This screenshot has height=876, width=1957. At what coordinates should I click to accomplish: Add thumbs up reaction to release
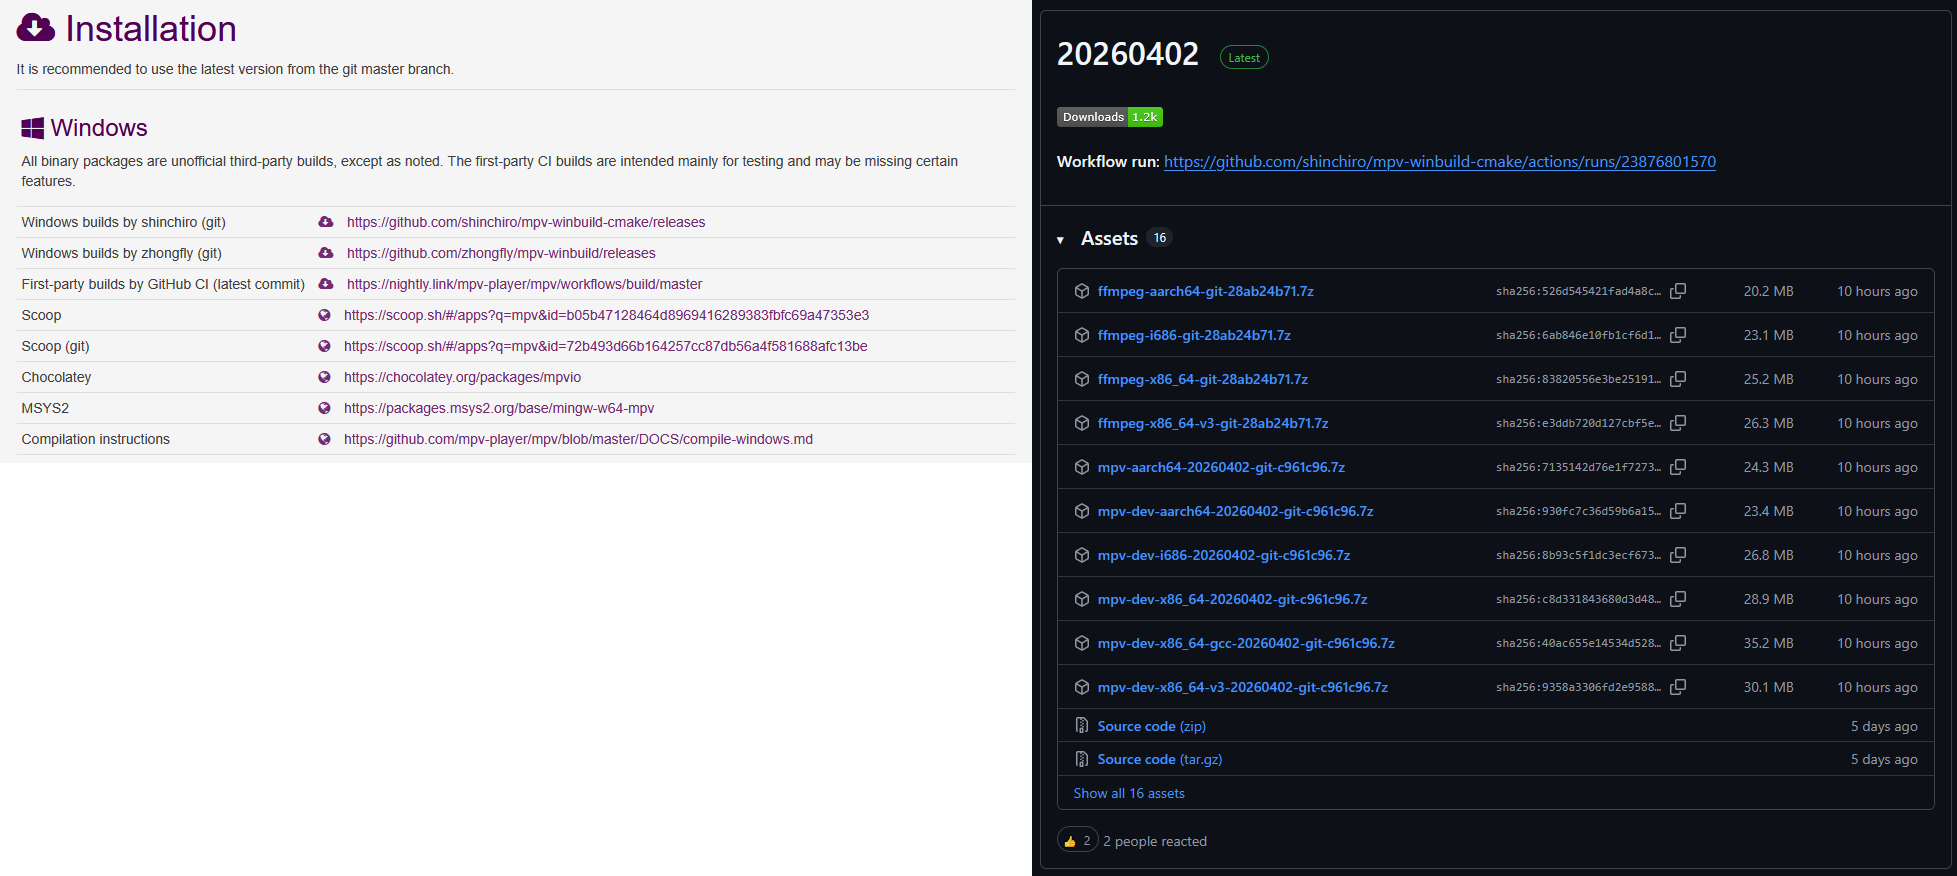(1078, 841)
